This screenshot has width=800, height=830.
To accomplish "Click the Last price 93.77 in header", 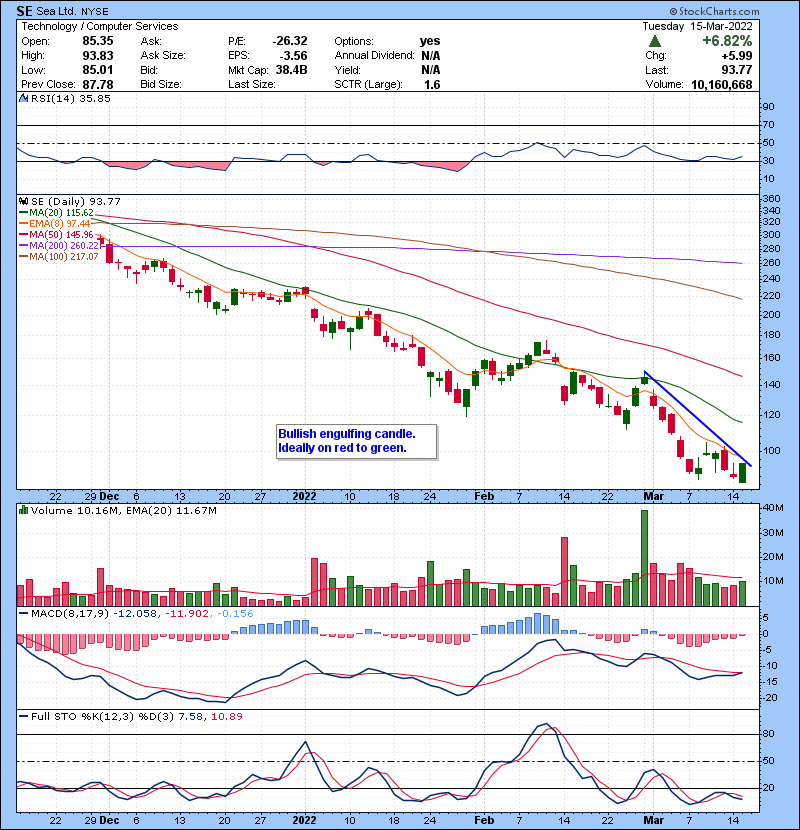I will (736, 70).
